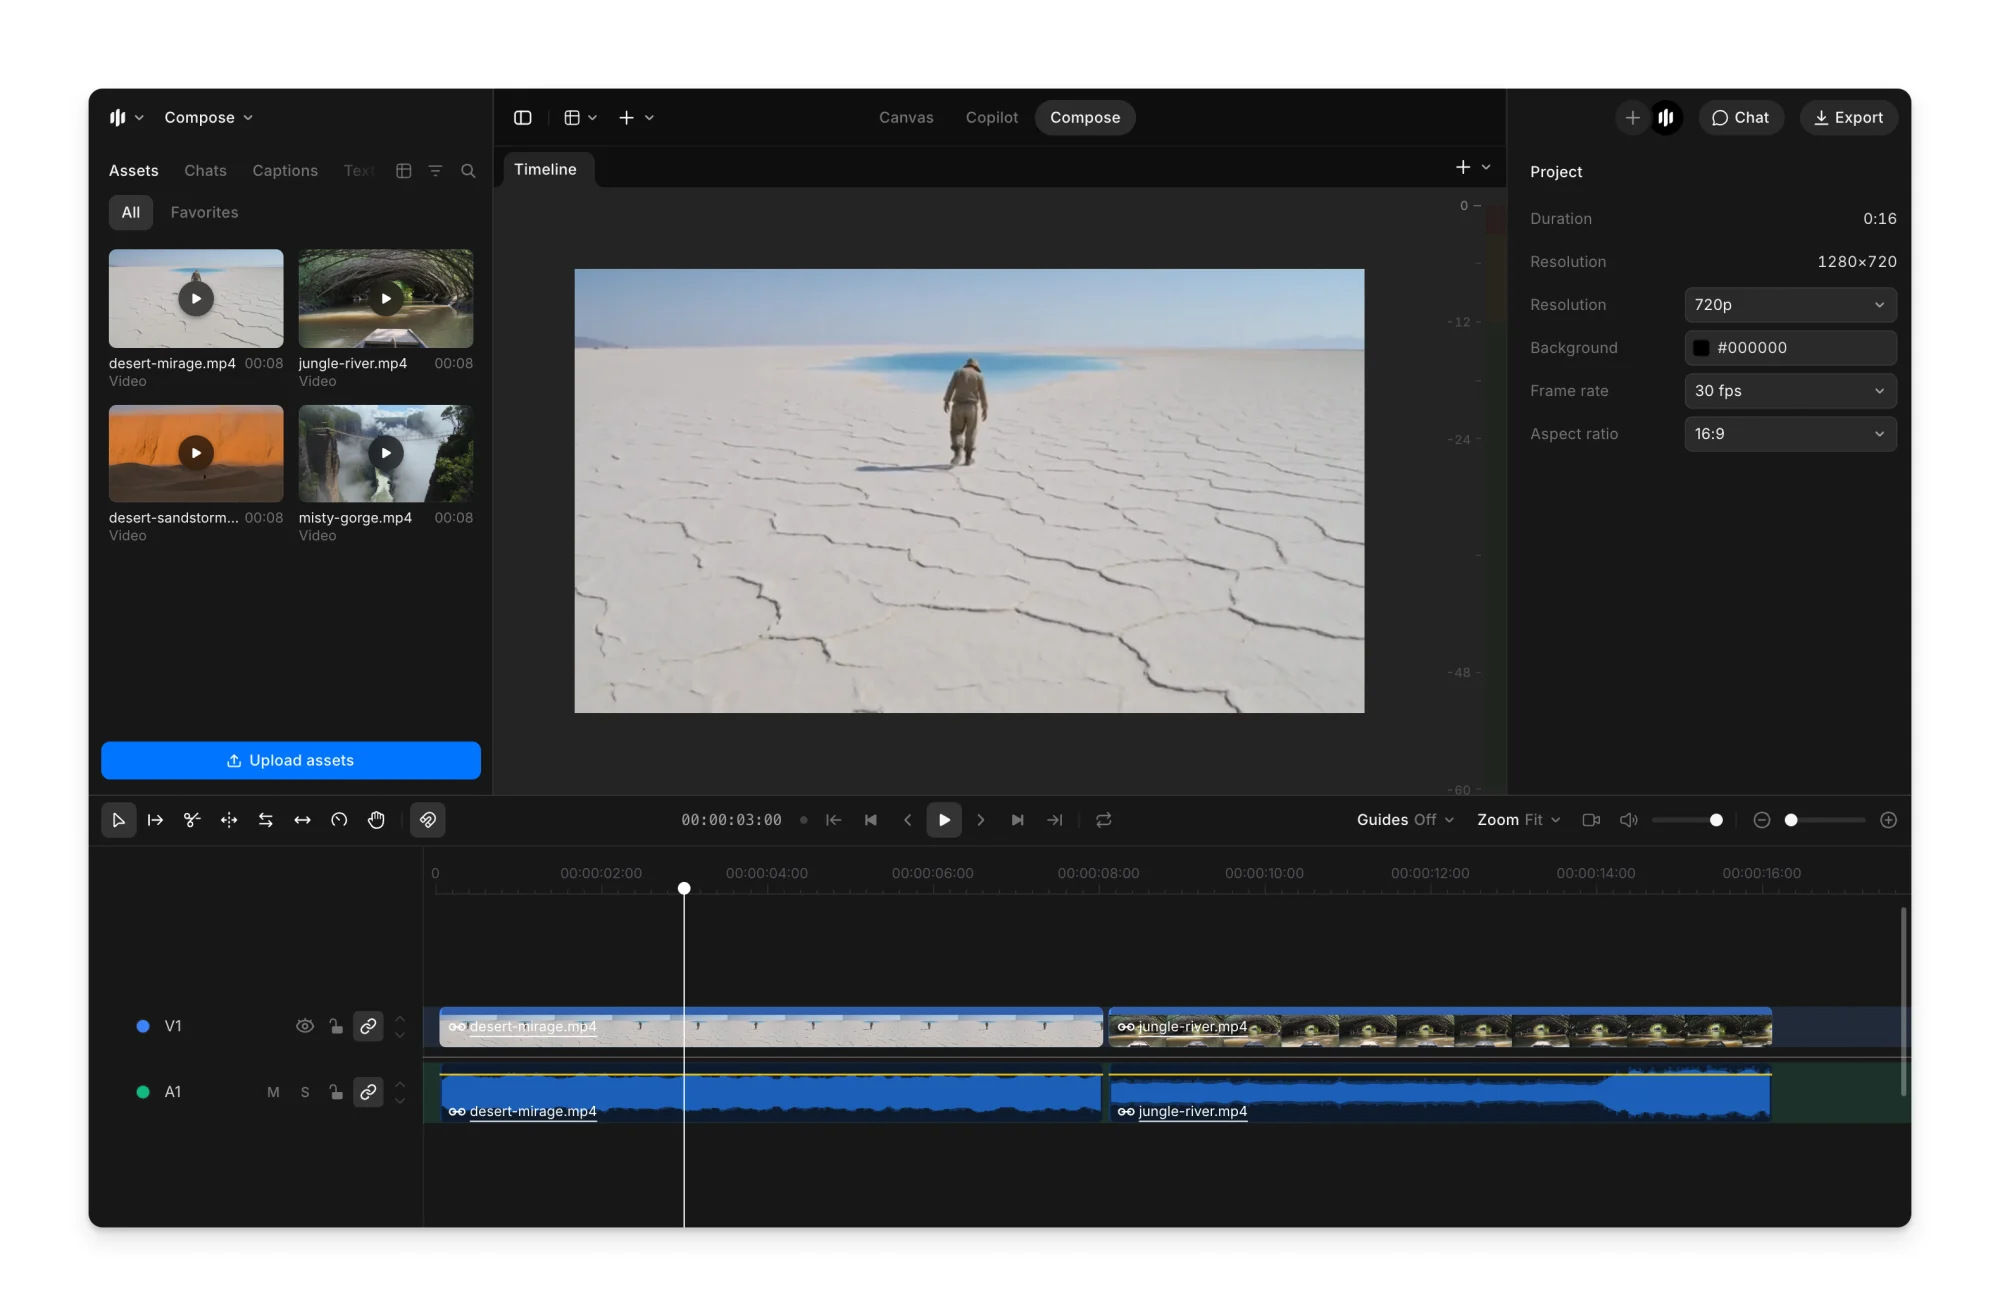This screenshot has width=2000, height=1316.
Task: Select the split-at-playhead tool
Action: 229,820
